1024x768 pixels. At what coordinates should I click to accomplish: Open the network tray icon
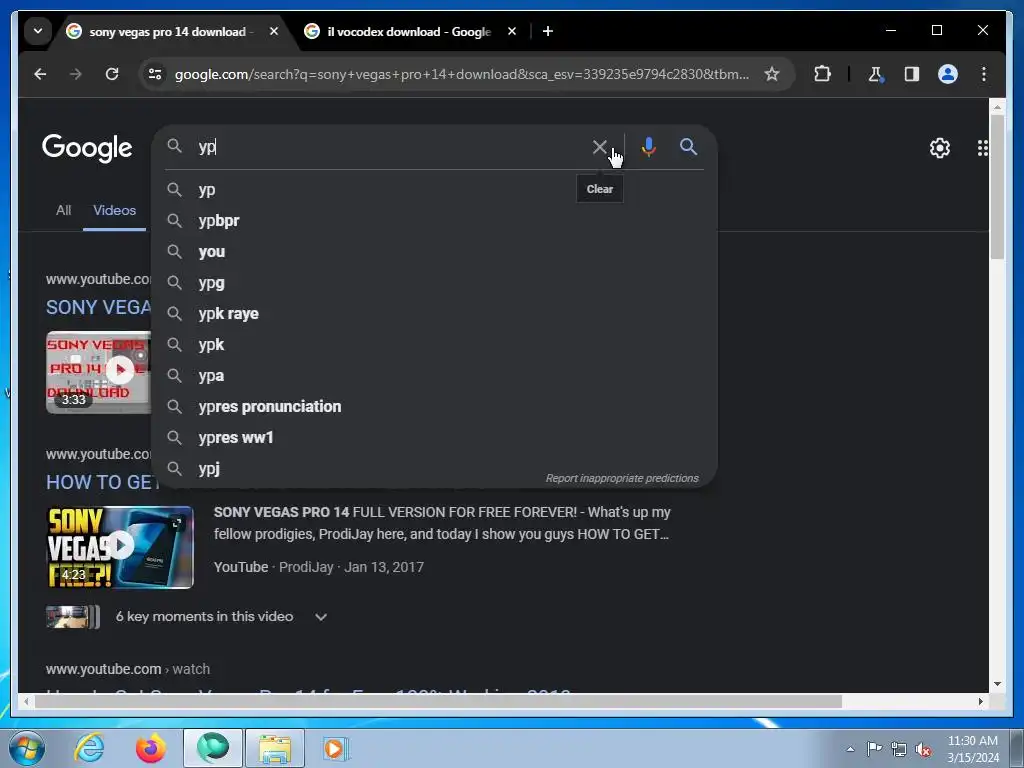[x=899, y=749]
